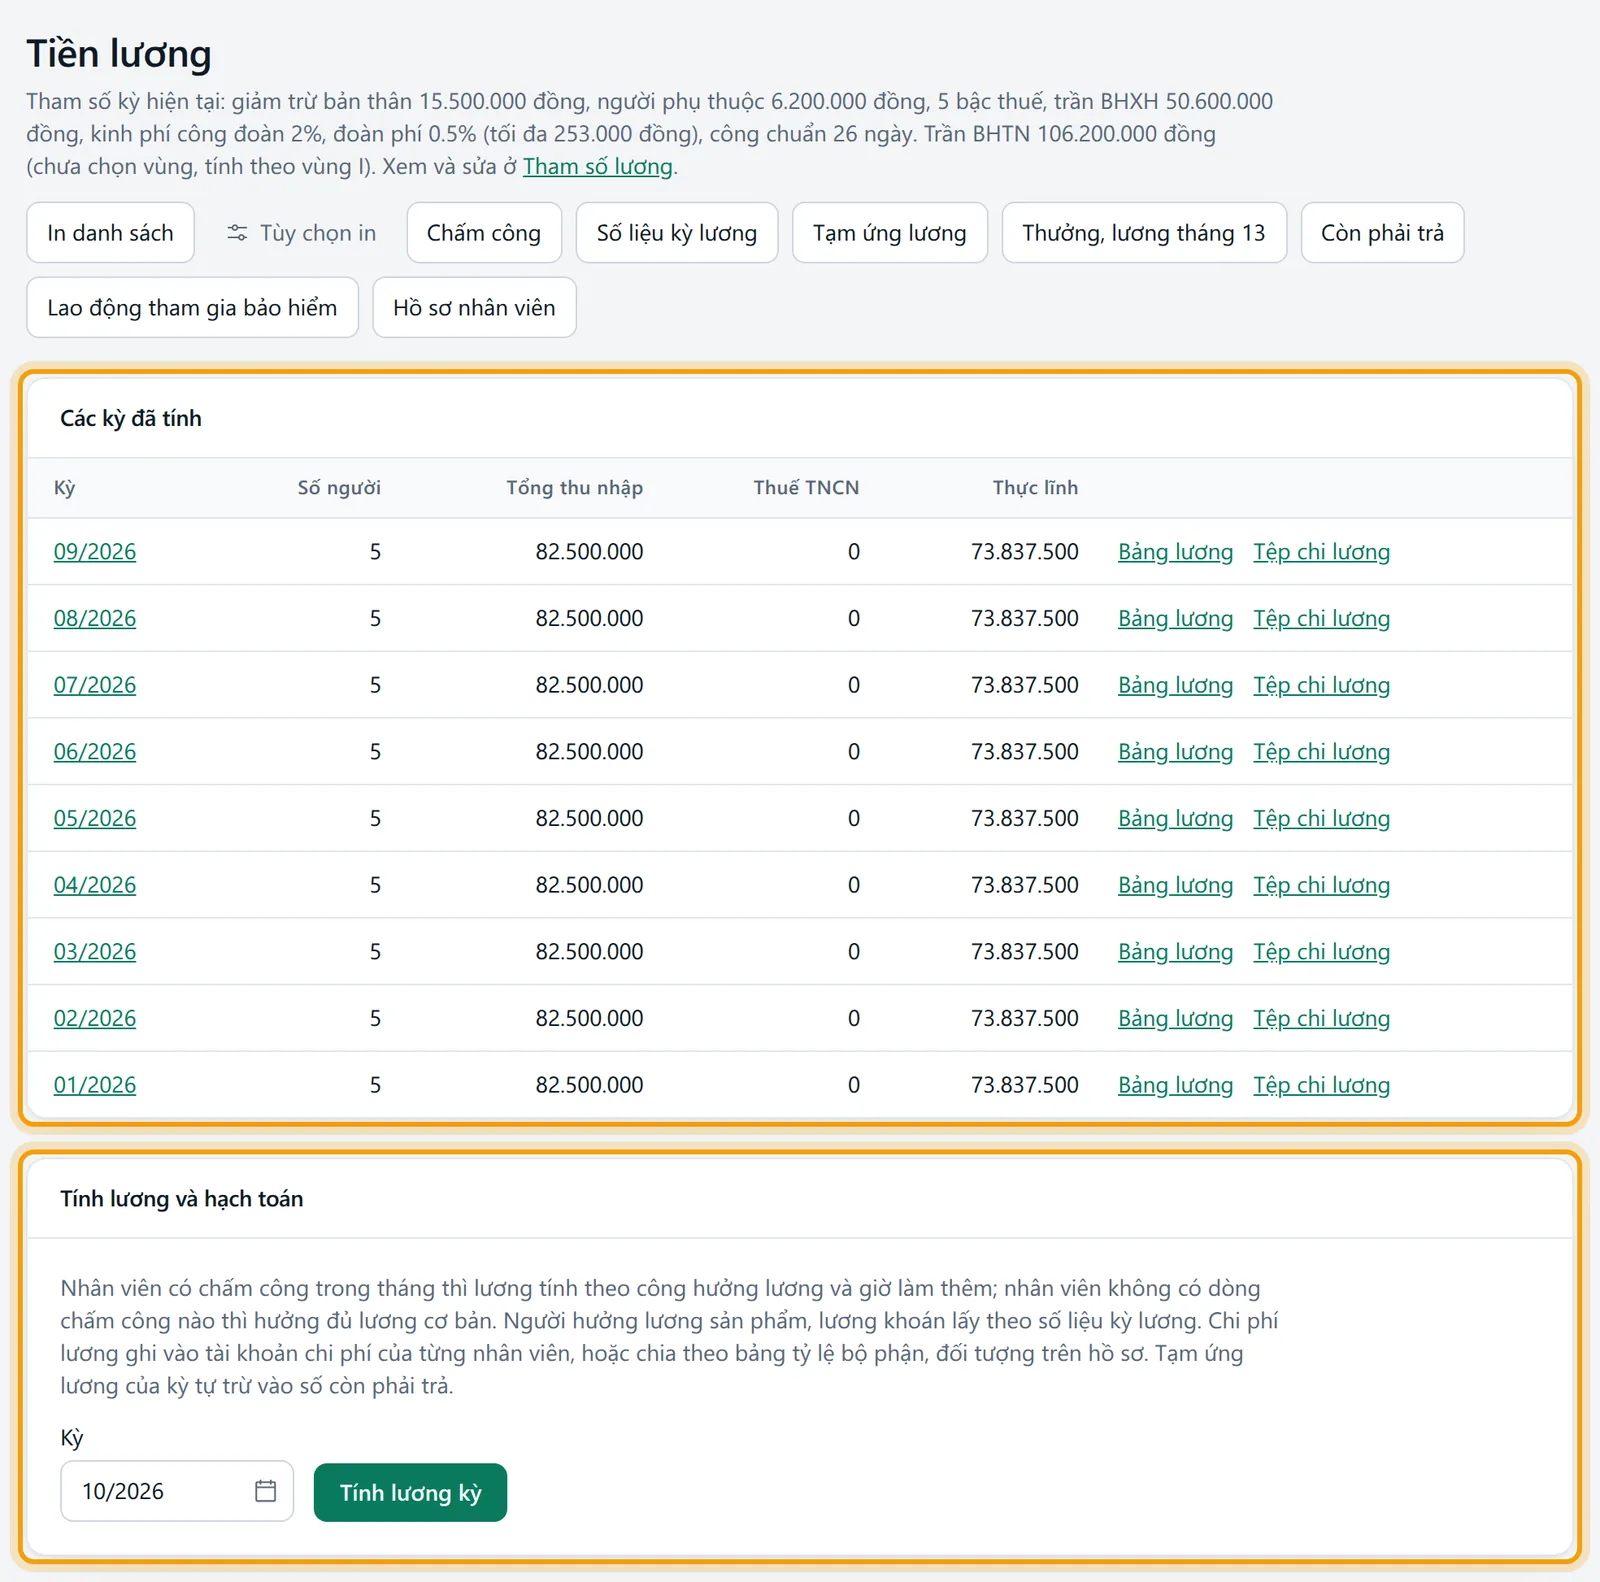Click the Số người column header

coord(339,488)
